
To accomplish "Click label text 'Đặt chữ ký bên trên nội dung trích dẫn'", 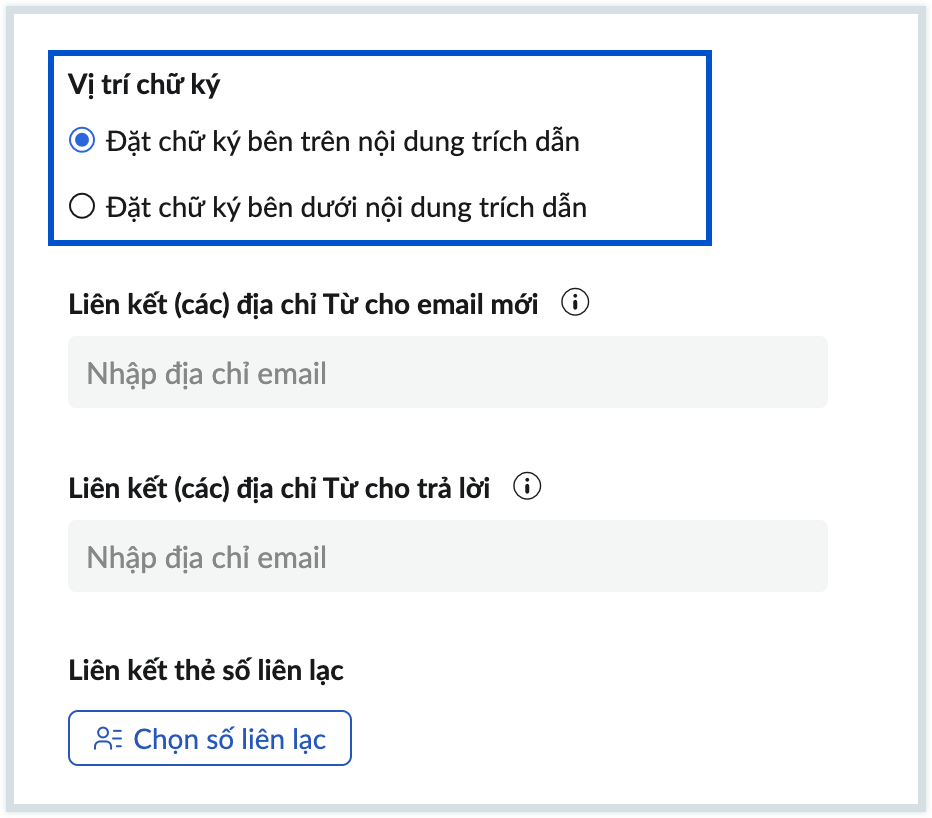I will coord(341,142).
